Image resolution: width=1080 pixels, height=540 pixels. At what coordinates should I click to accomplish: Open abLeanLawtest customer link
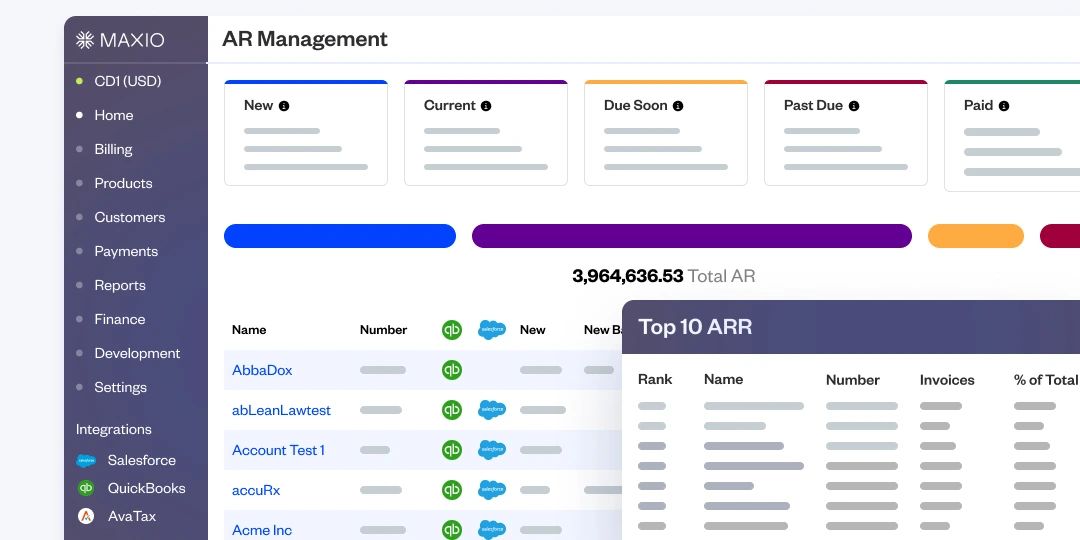(x=281, y=410)
